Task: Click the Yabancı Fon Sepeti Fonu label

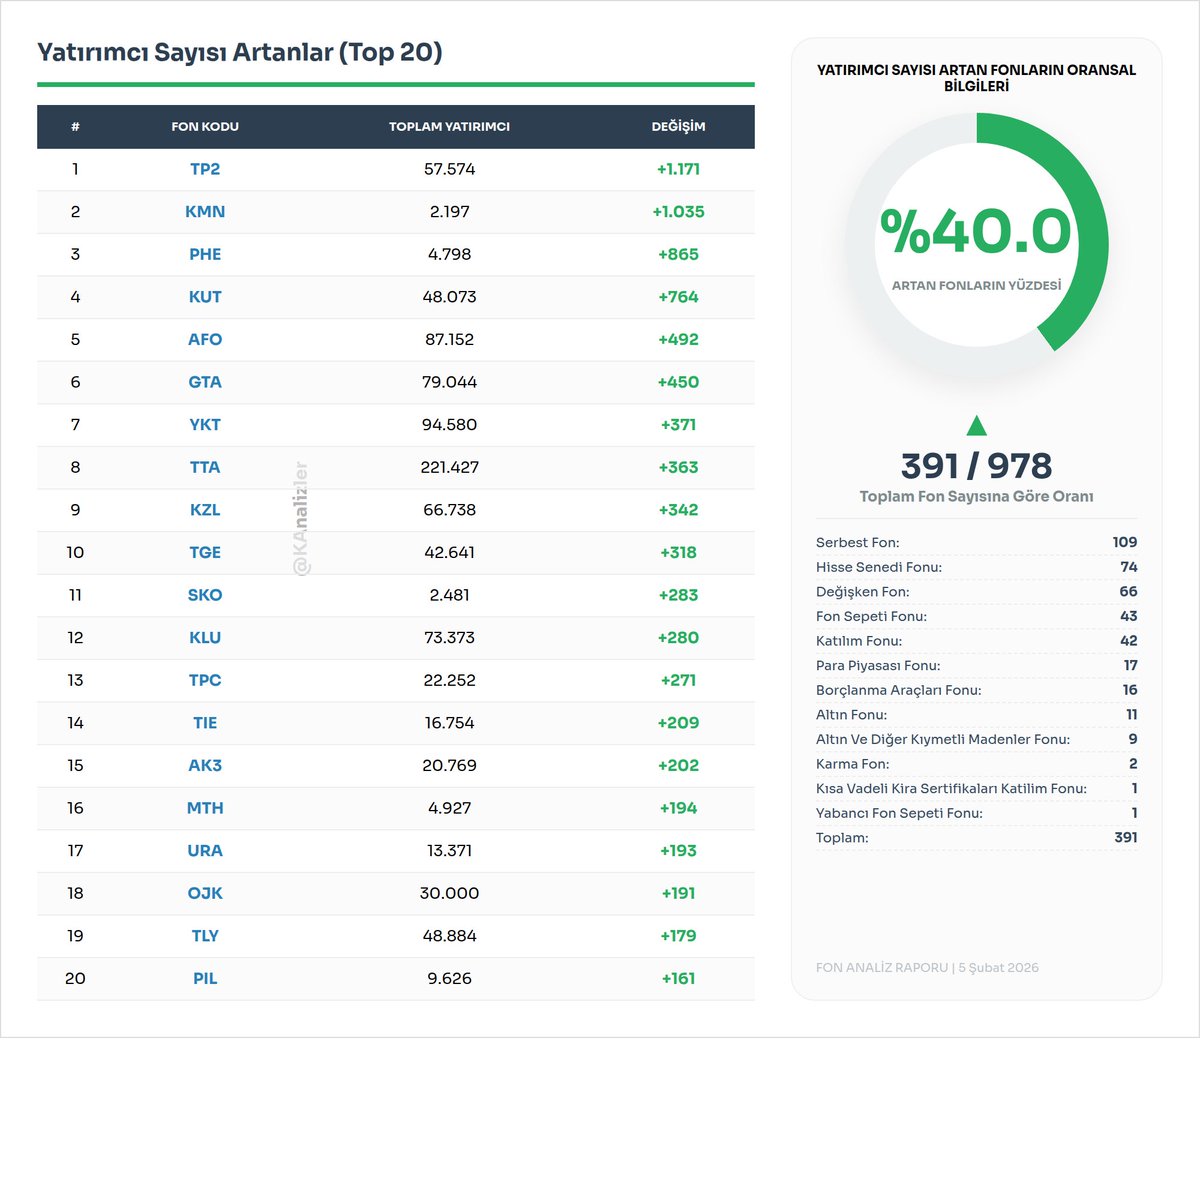Action: [x=899, y=813]
